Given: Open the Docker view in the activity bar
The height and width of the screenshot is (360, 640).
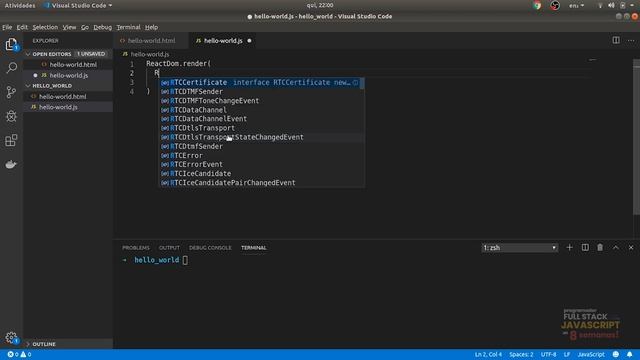Looking at the screenshot, I should [x=11, y=164].
